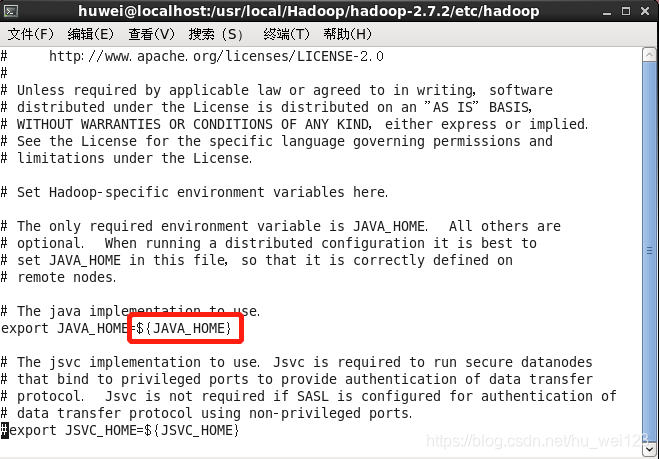This screenshot has height=459, width=659.
Task: Click the '# remote nodes.' comment line
Action: point(58,277)
